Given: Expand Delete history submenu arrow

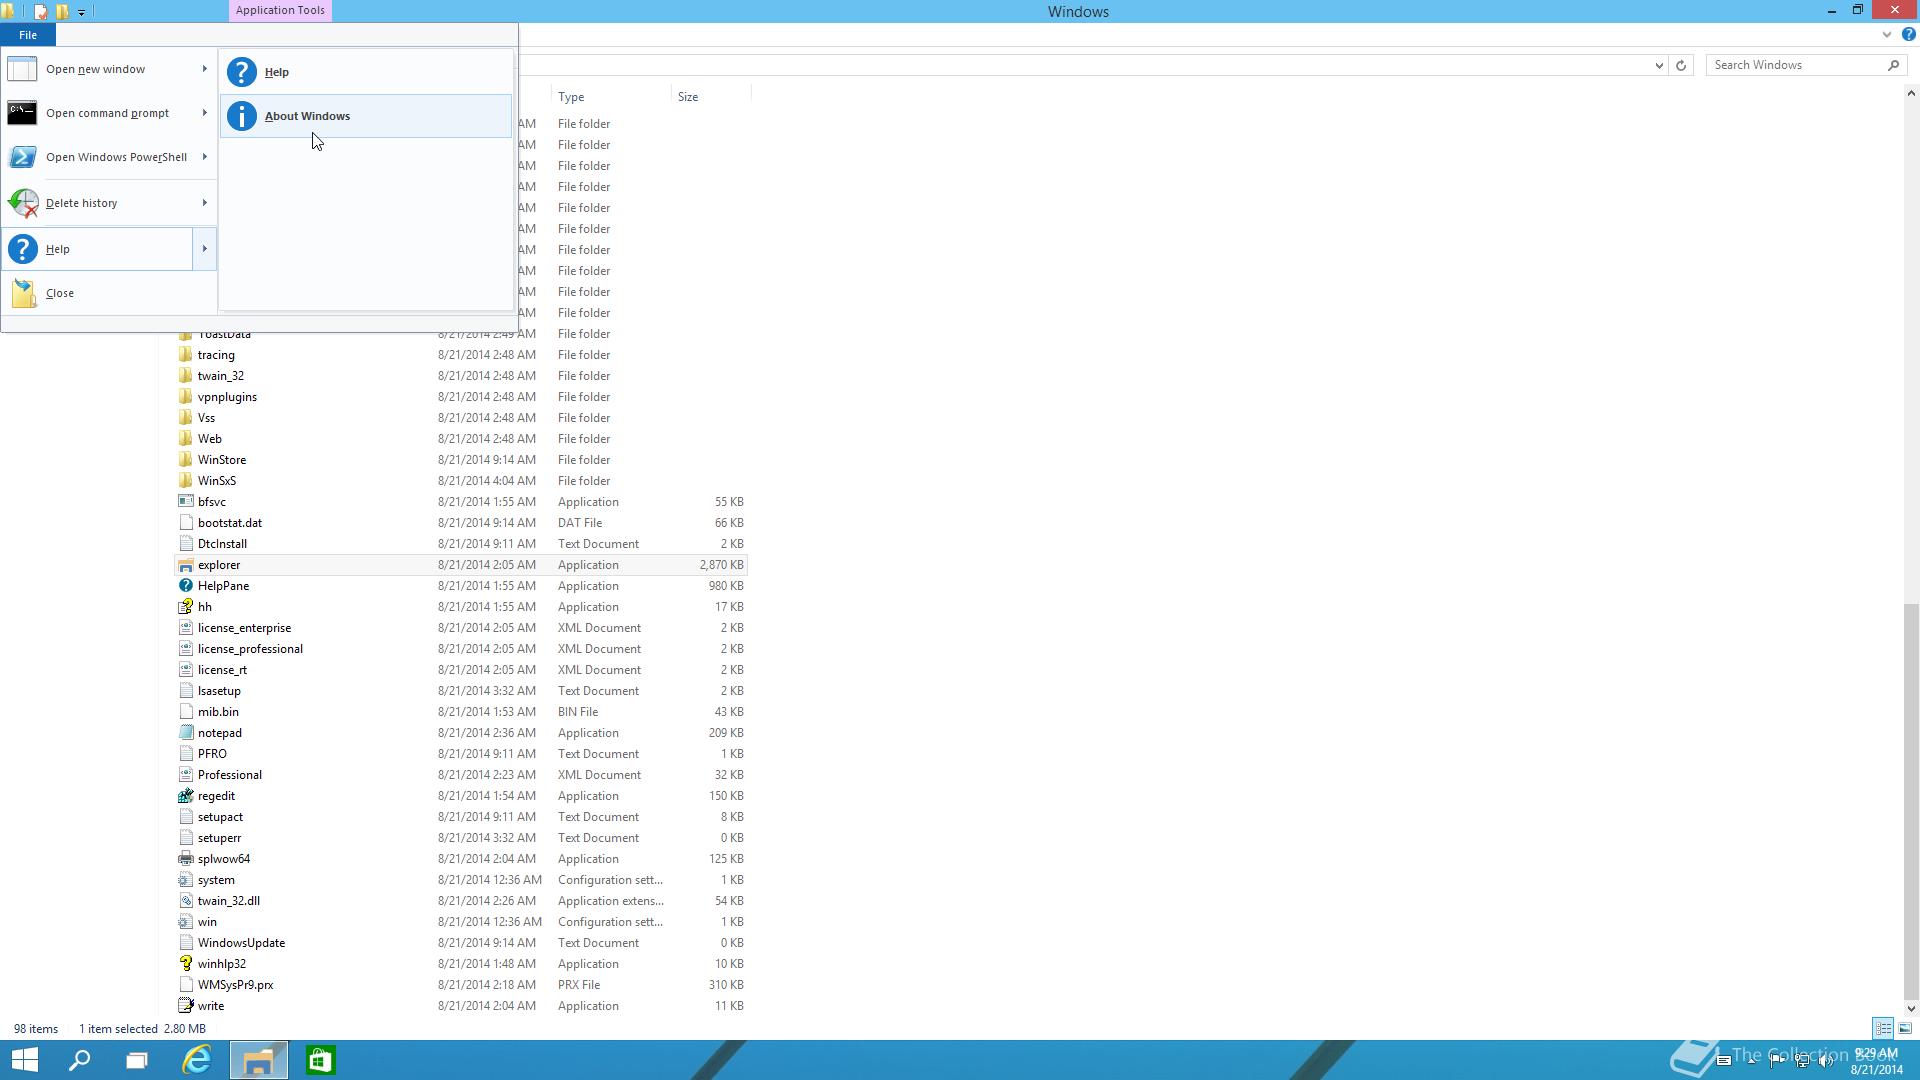Looking at the screenshot, I should 204,203.
